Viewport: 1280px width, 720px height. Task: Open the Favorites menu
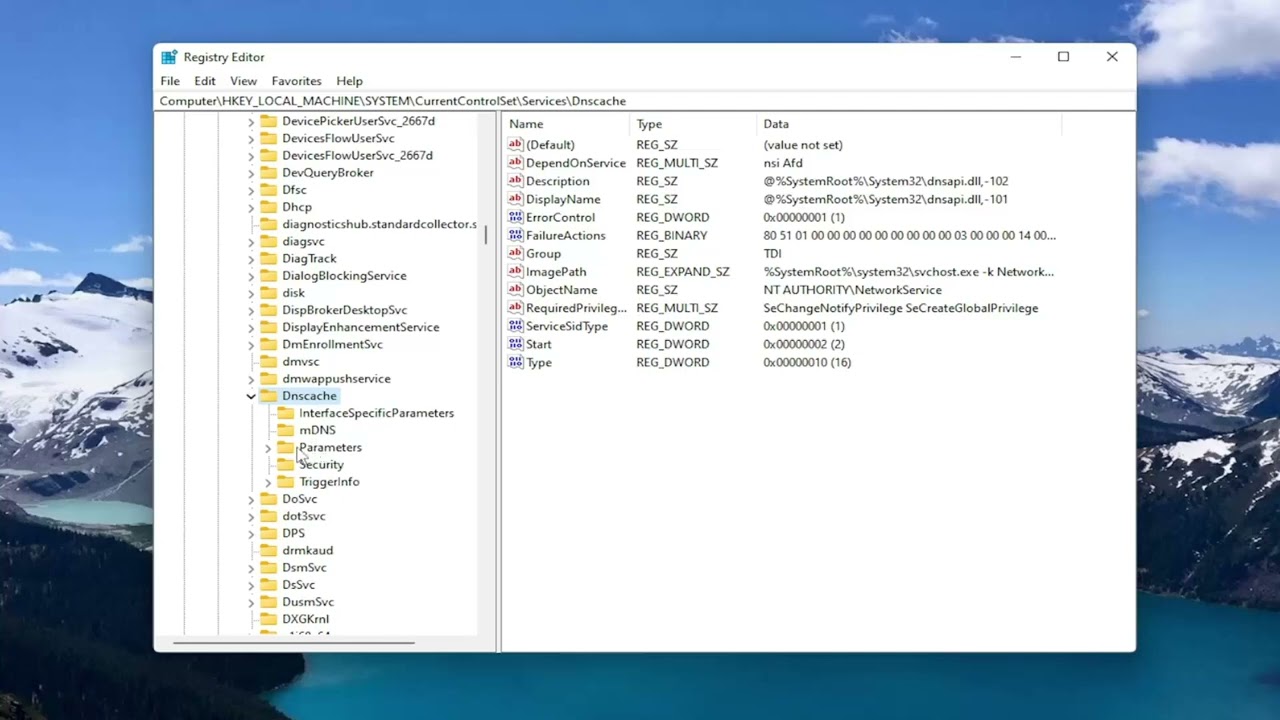click(296, 81)
